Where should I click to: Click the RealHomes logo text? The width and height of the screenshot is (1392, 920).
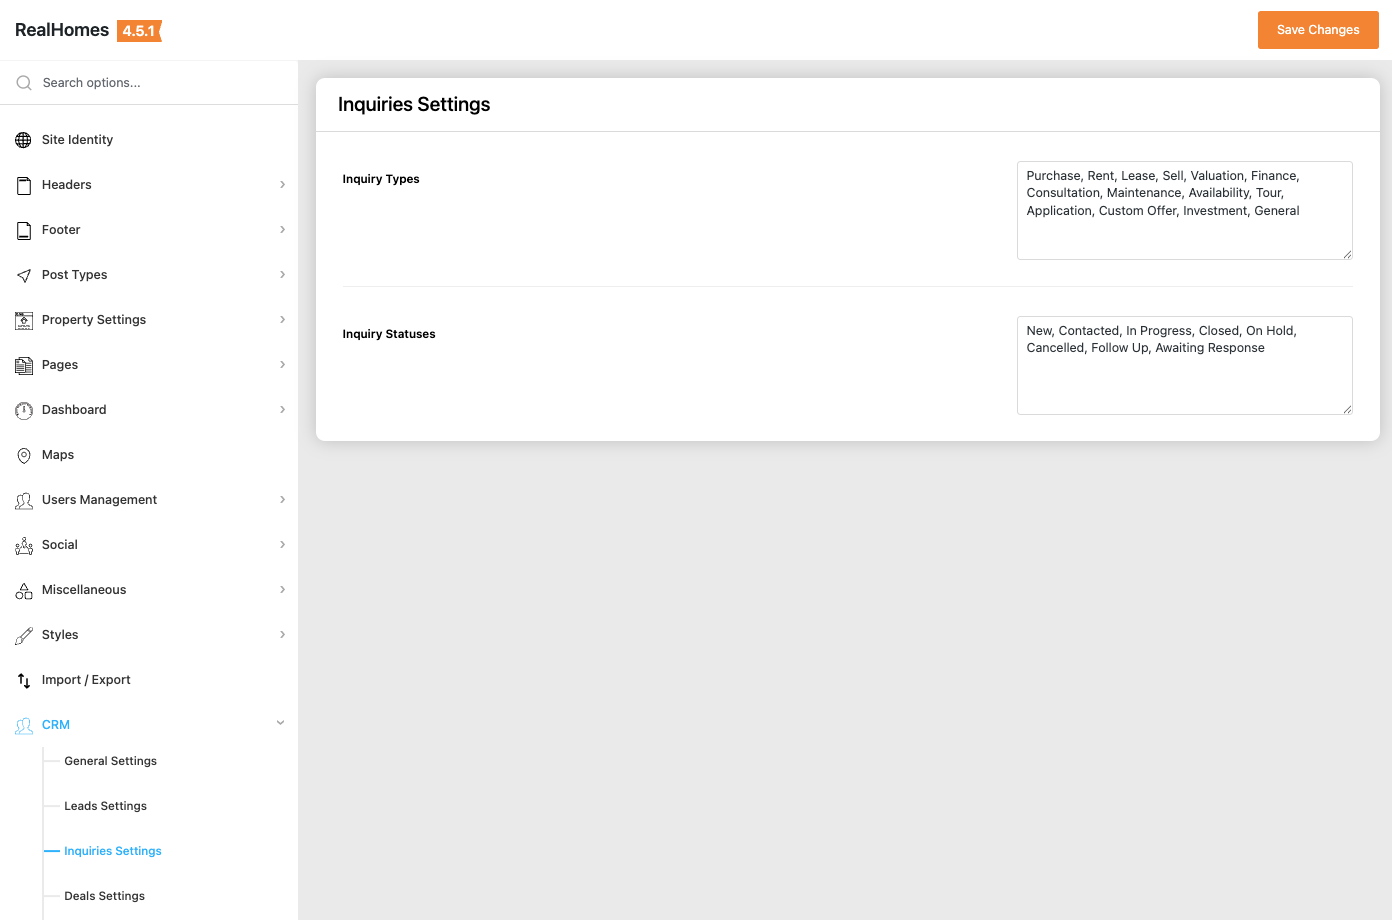(x=62, y=30)
